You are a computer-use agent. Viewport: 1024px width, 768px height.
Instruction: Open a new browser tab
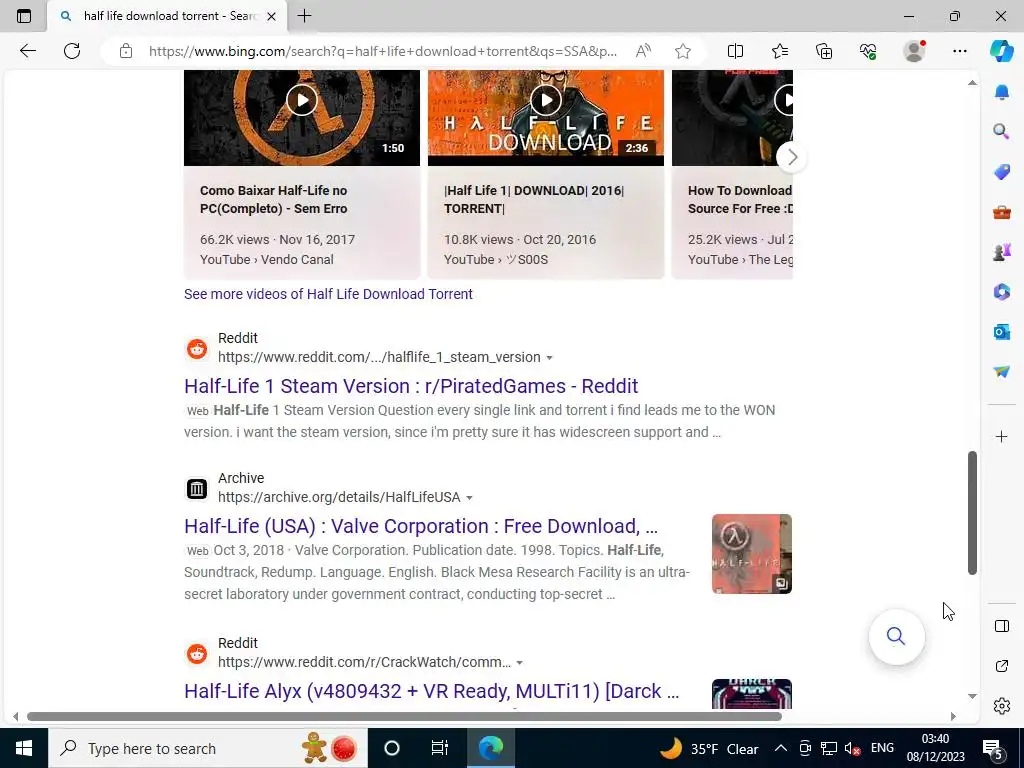(x=304, y=16)
